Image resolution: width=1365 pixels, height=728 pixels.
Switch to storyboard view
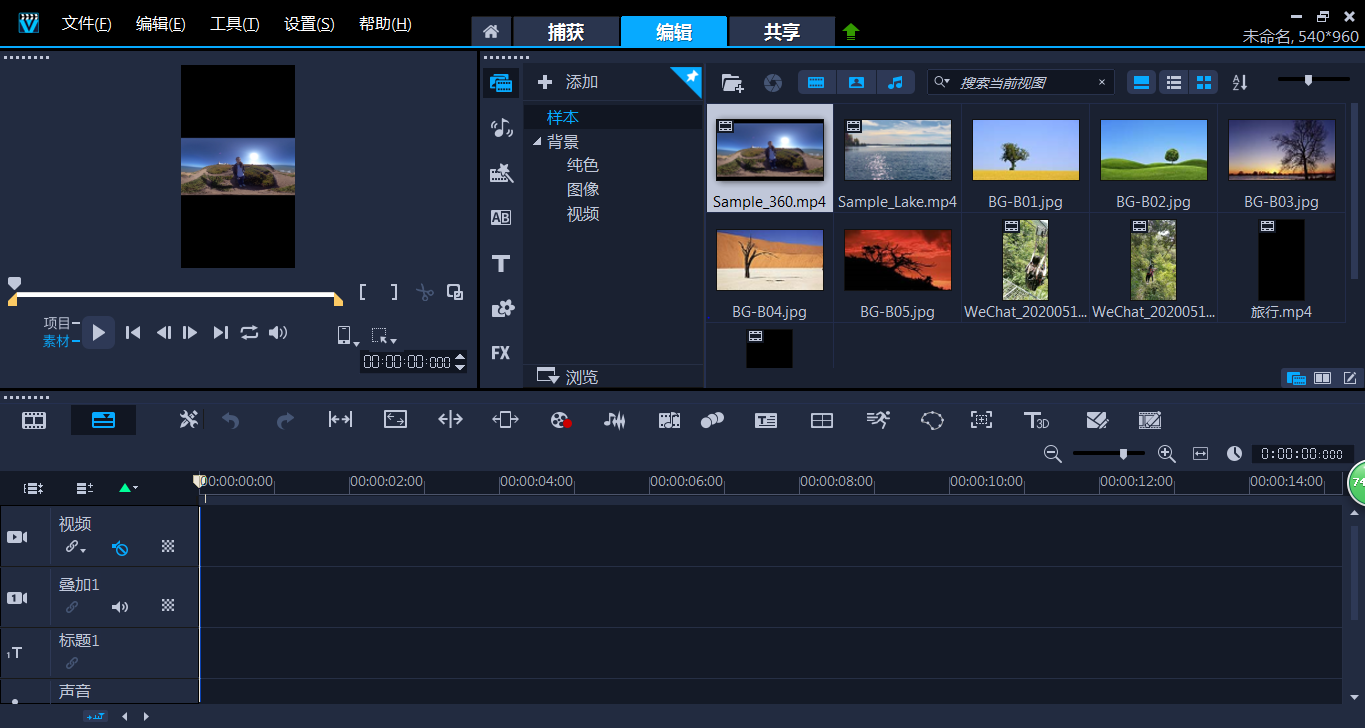coord(34,420)
